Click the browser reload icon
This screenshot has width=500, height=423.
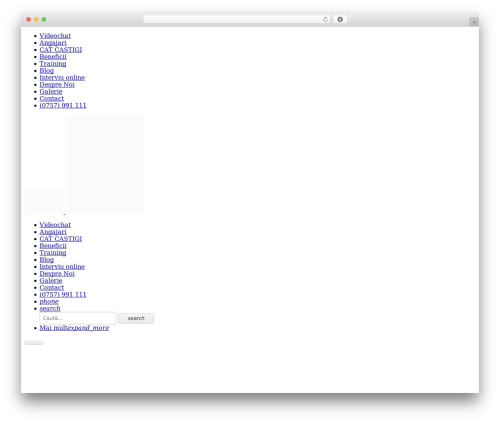coord(325,19)
